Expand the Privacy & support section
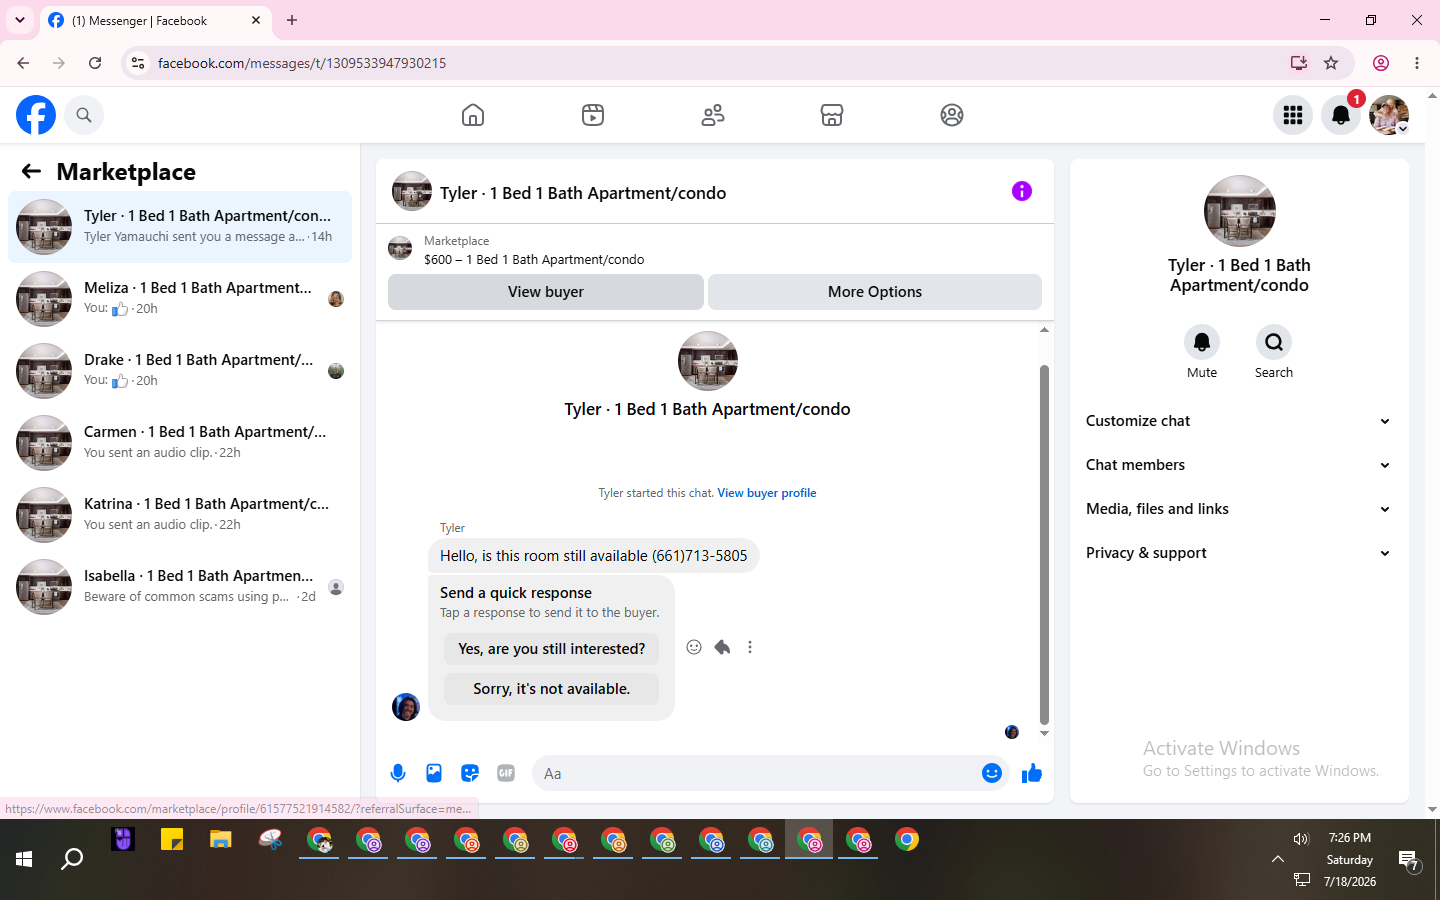1440x900 pixels. click(x=1239, y=553)
